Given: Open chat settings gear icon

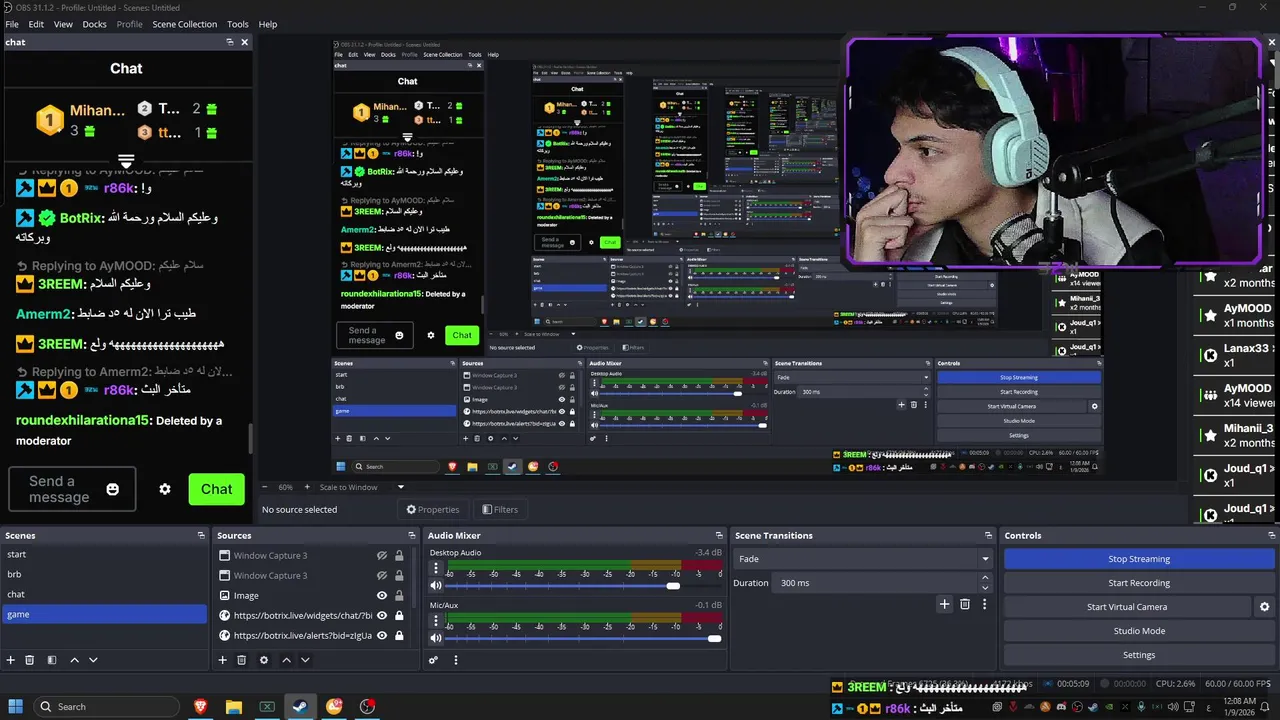Looking at the screenshot, I should pyautogui.click(x=165, y=489).
